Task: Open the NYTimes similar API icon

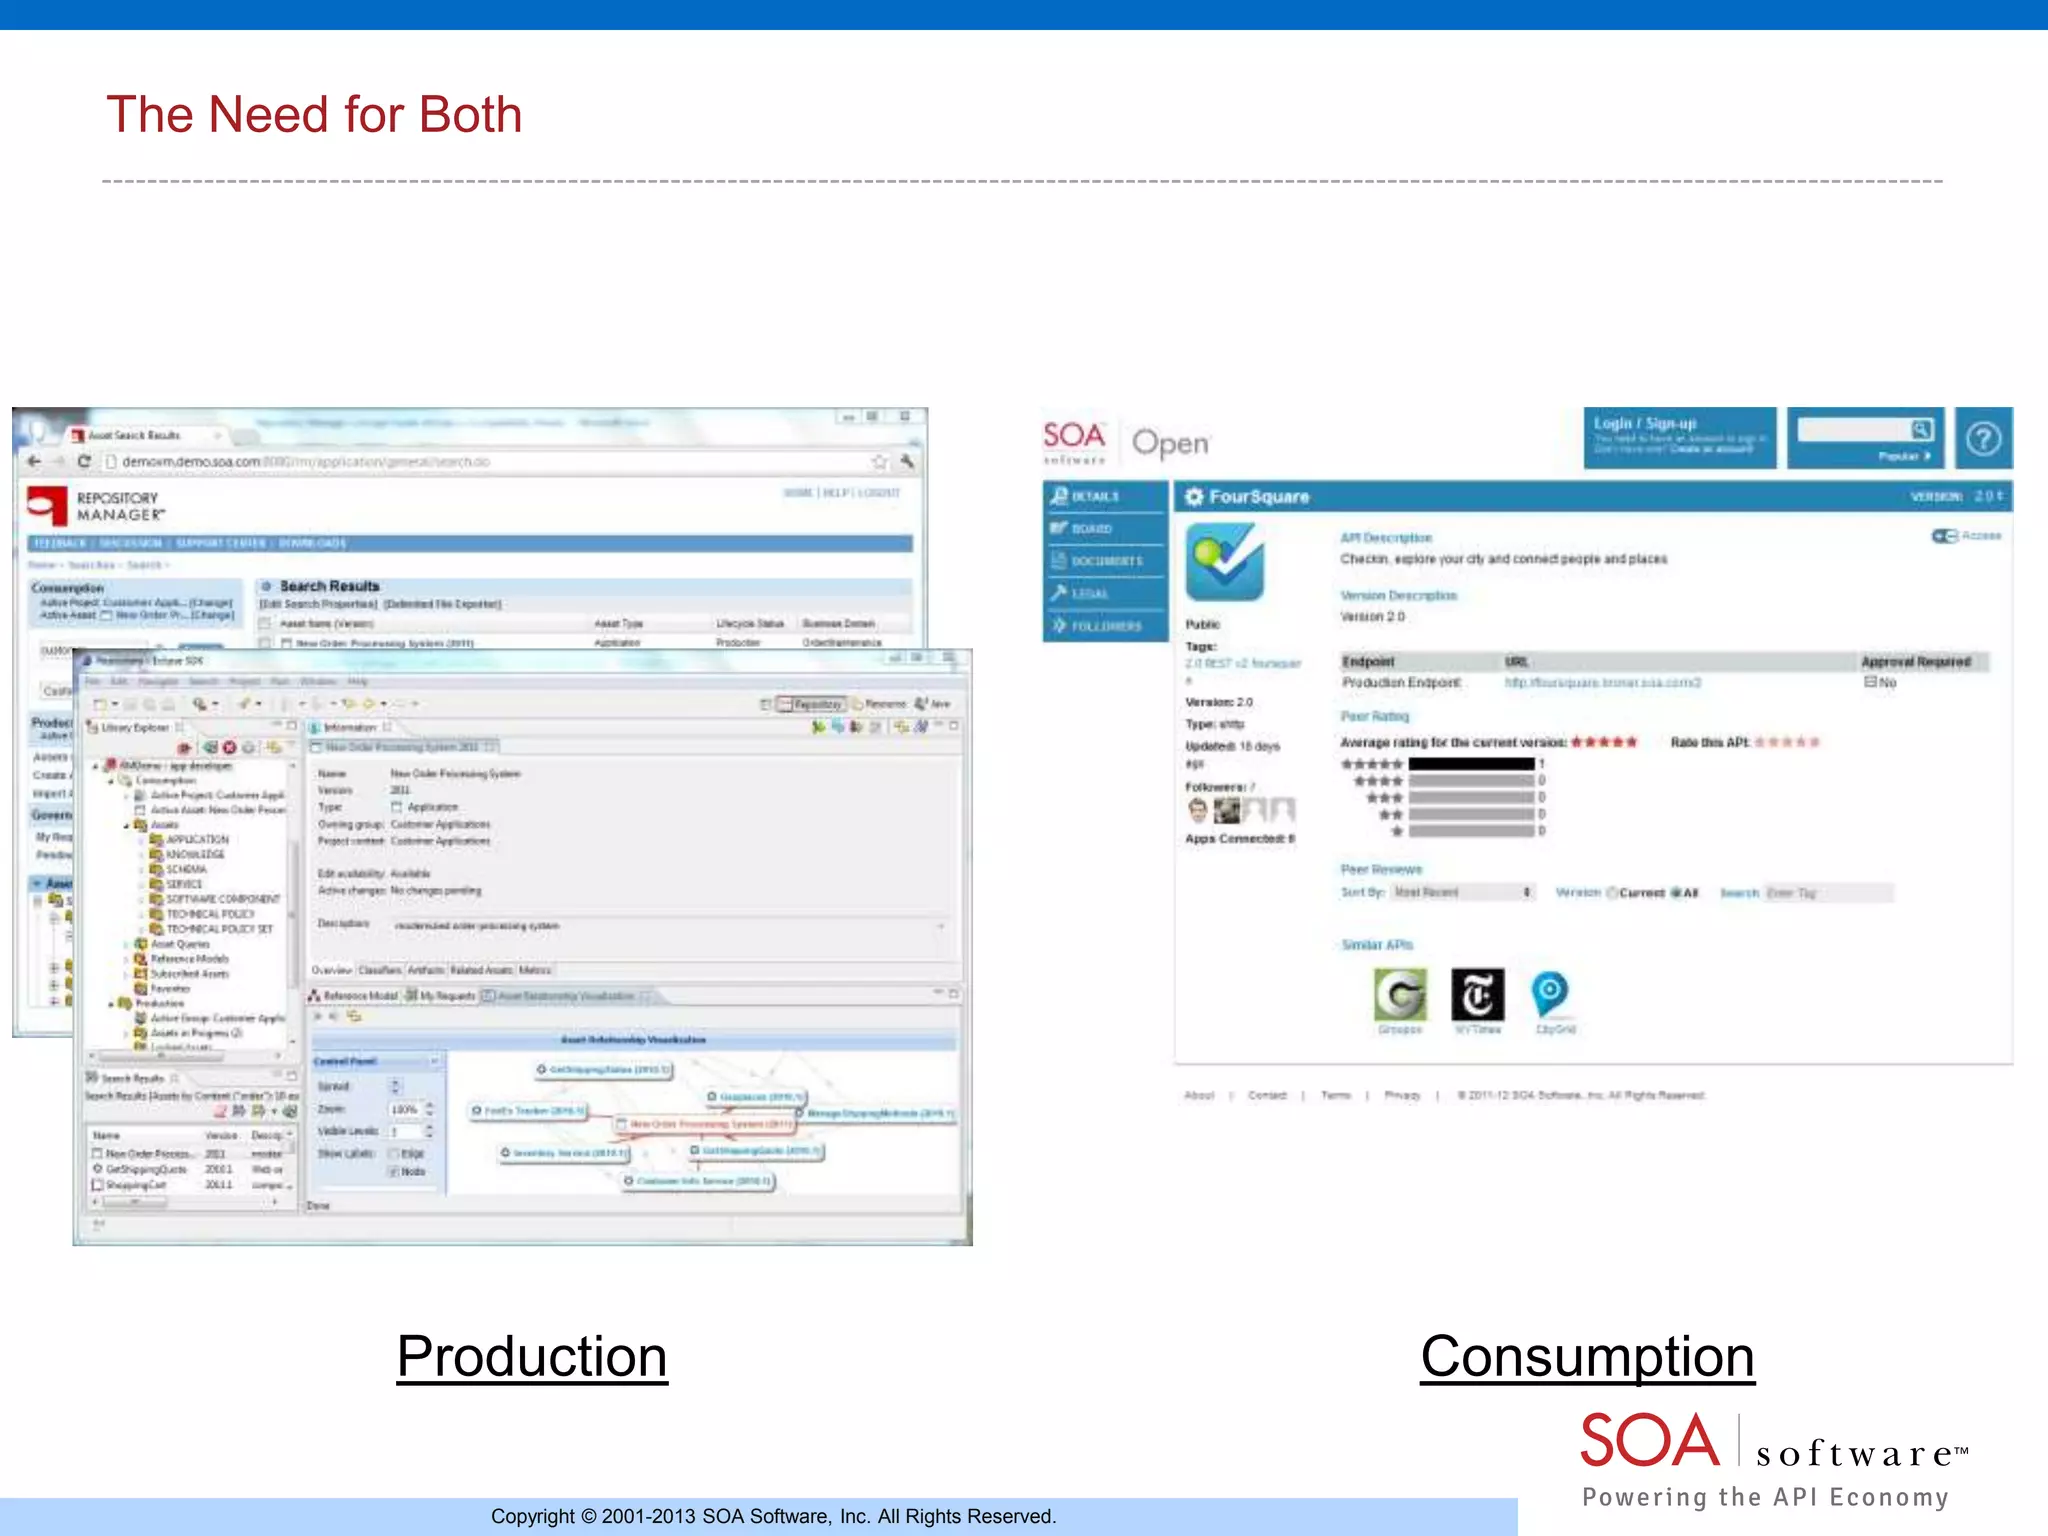Action: click(x=1477, y=994)
